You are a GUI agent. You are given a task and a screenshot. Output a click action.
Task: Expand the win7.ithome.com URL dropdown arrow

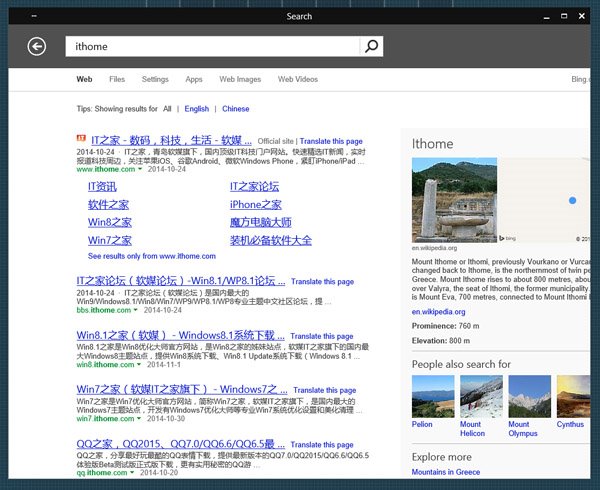[x=139, y=418]
